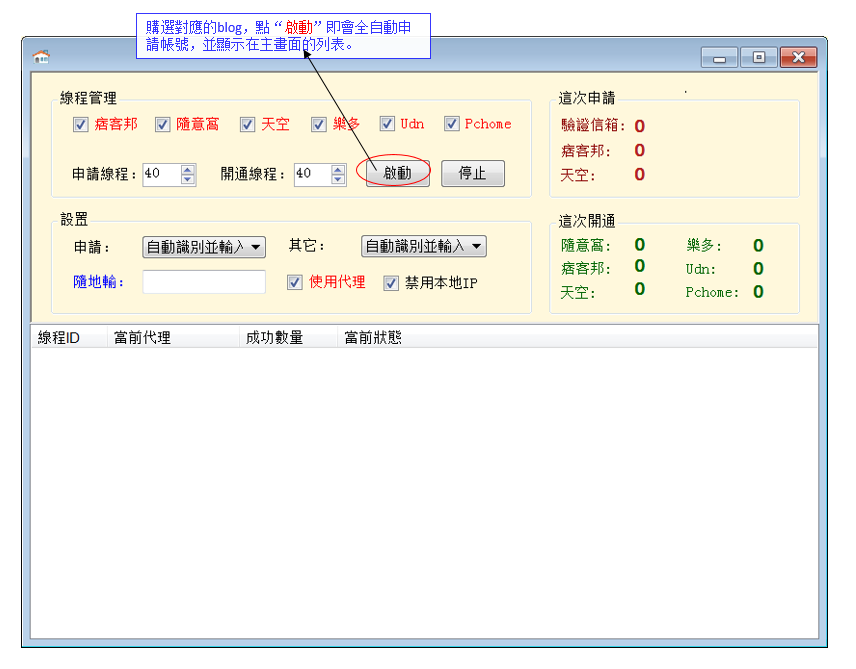
Task: Uncheck the Pchome checkbox
Action: click(x=452, y=124)
